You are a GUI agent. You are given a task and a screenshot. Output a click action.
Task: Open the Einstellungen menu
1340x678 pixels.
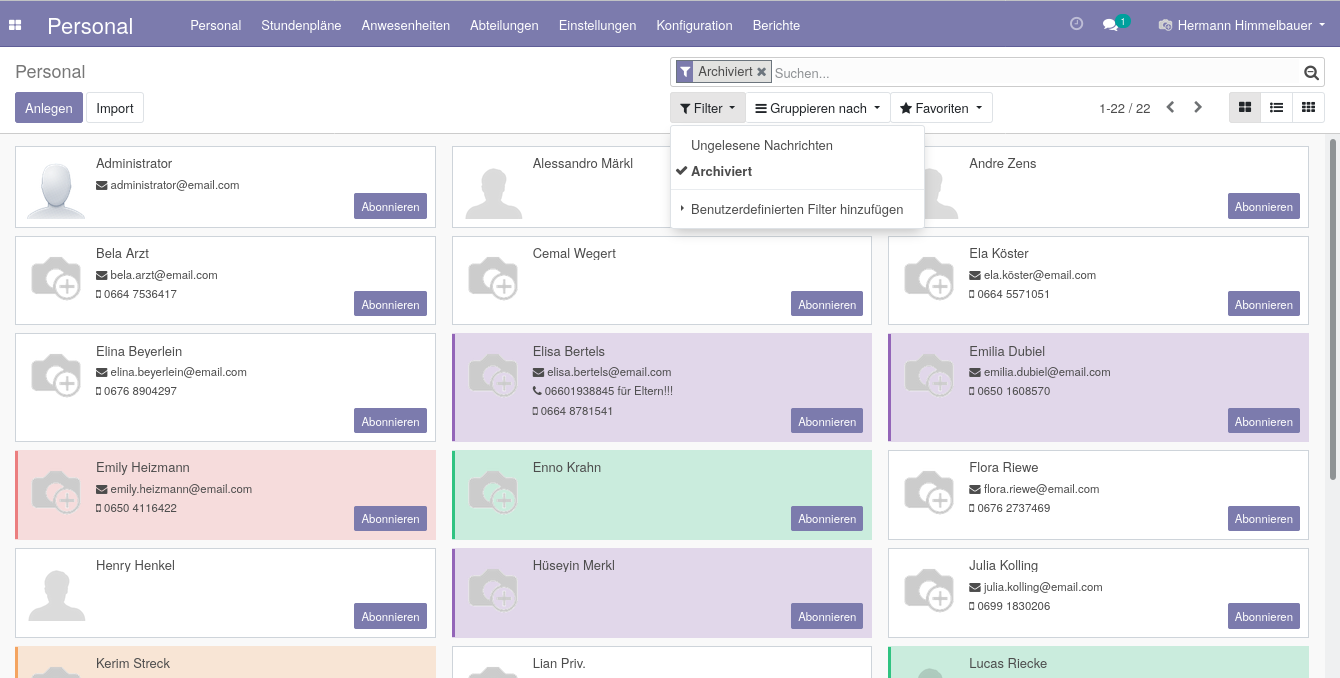pos(598,25)
